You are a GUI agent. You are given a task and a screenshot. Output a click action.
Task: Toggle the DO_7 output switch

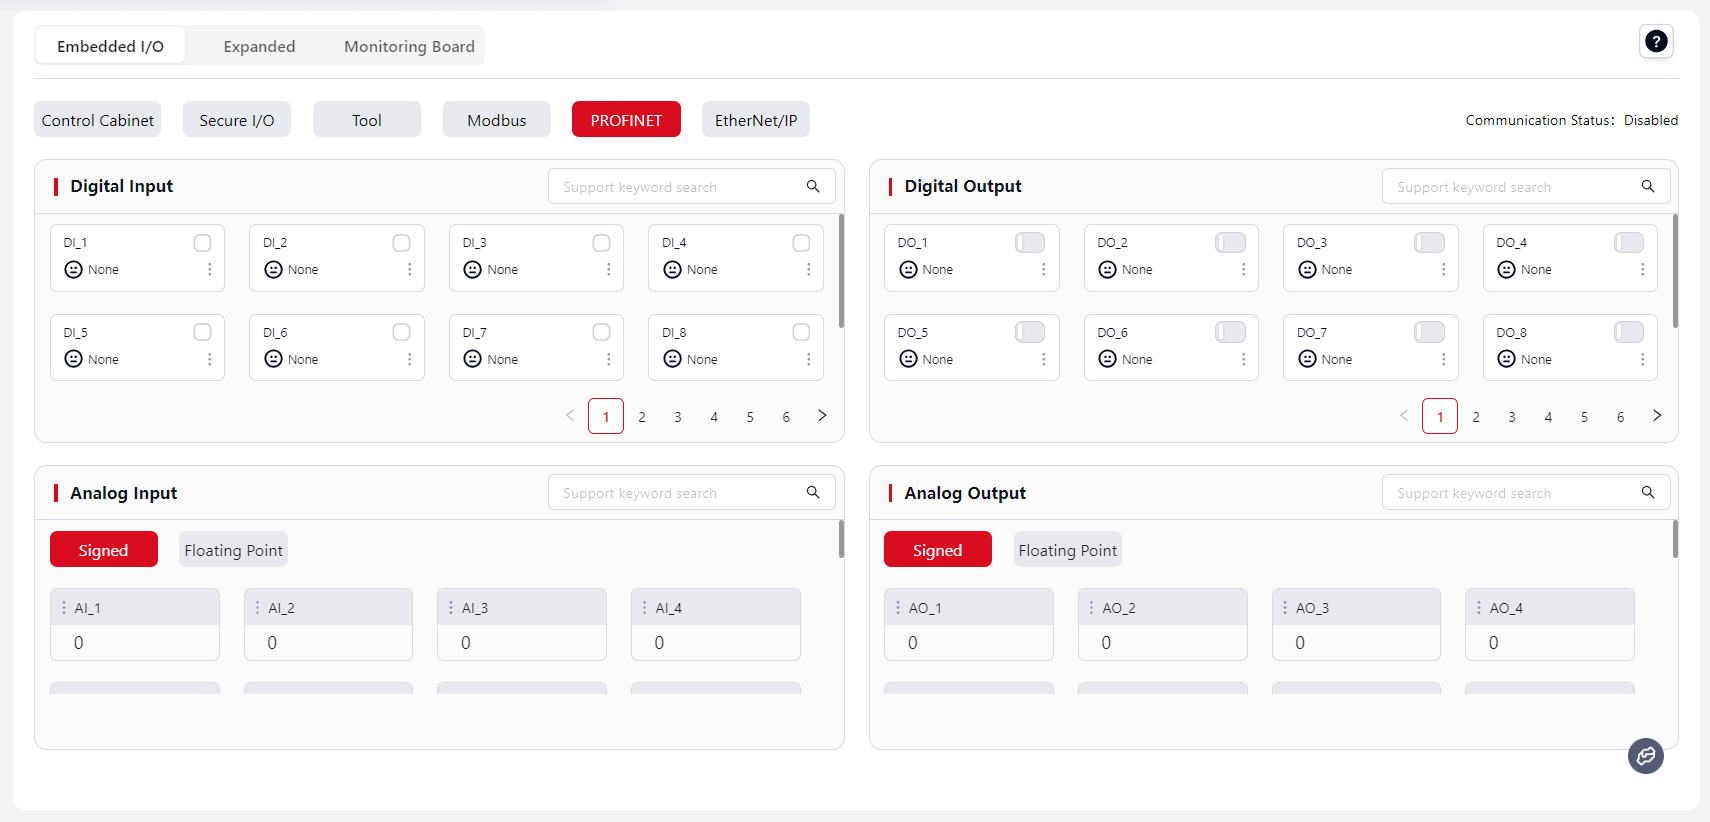click(x=1428, y=332)
